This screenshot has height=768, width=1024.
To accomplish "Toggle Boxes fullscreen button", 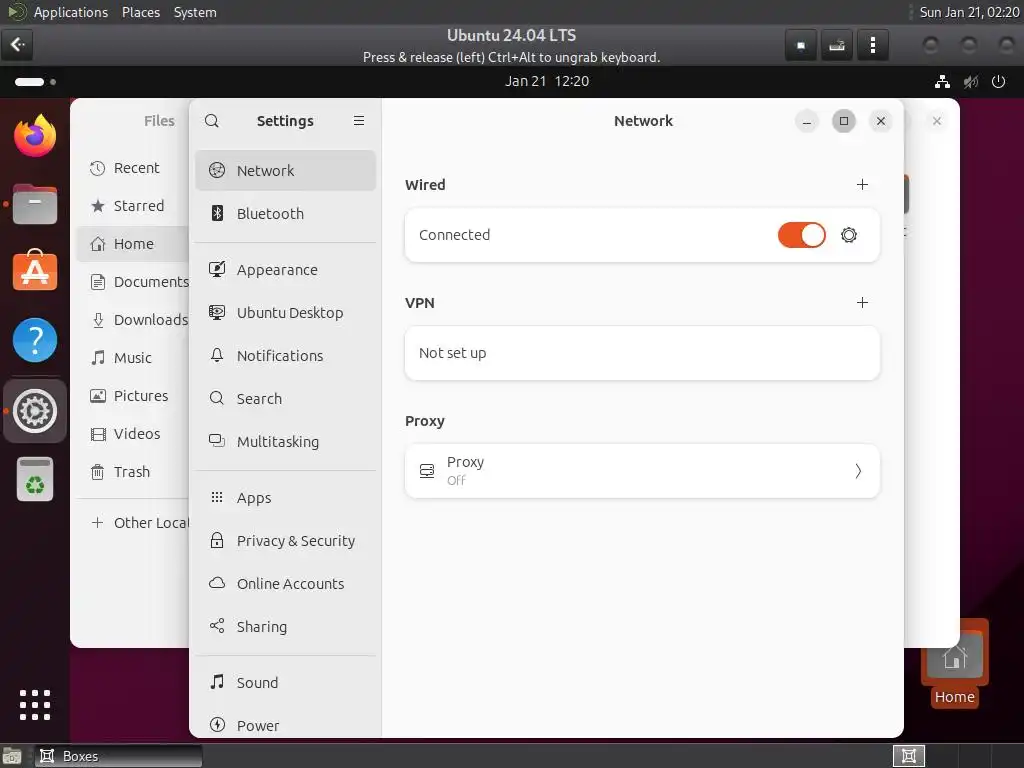I will (801, 45).
